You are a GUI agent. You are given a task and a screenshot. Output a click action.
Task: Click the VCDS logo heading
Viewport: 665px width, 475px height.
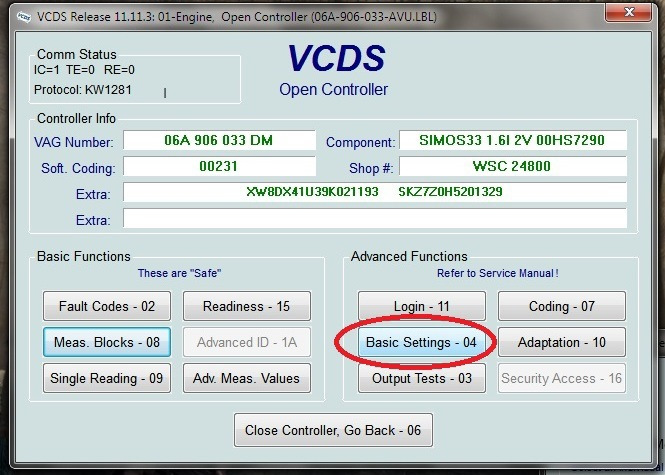tap(336, 58)
